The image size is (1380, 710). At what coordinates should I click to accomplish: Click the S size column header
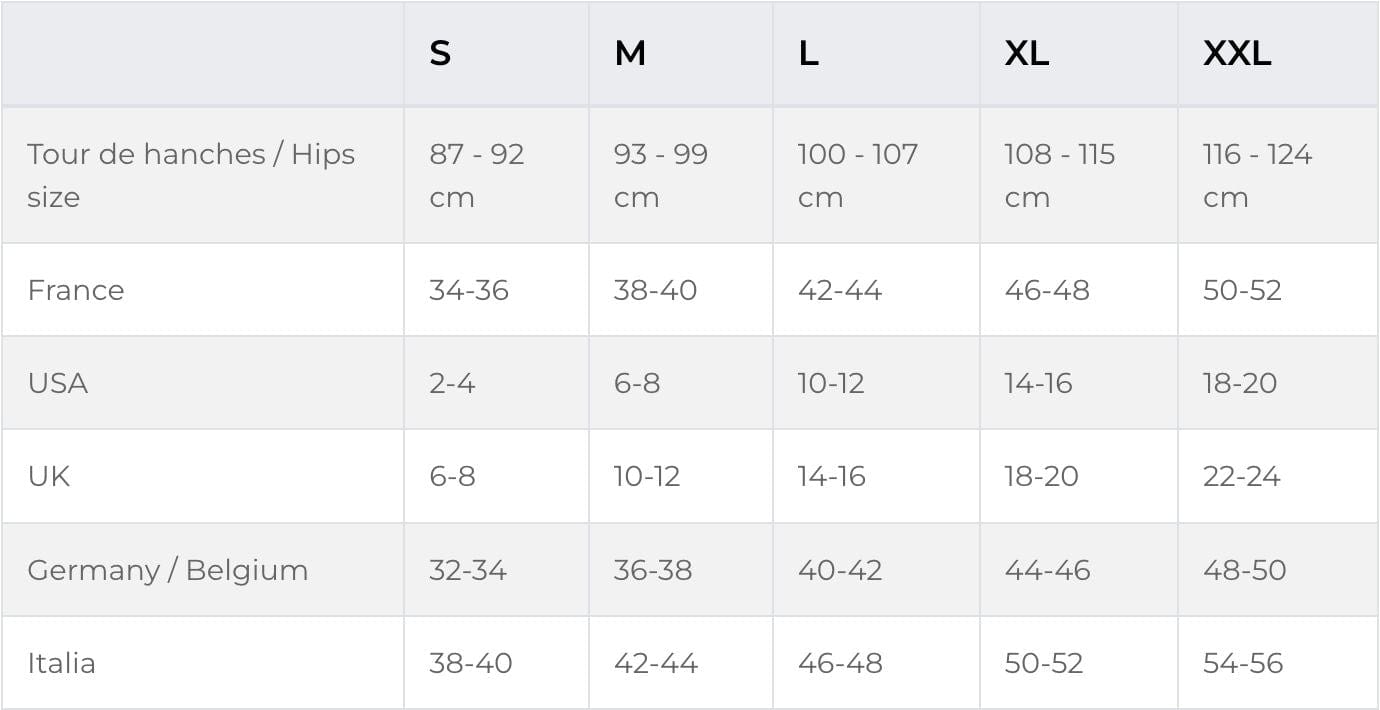tap(440, 53)
